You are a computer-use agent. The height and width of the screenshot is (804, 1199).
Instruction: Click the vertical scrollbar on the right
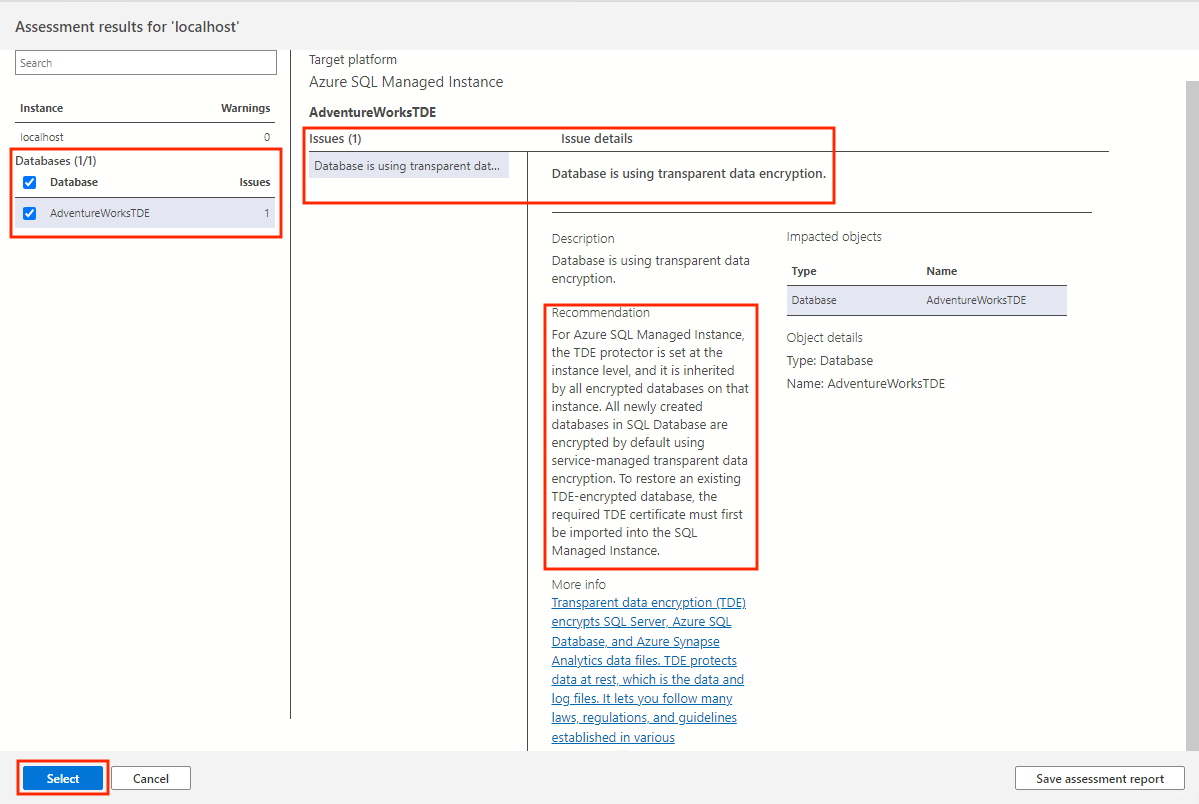click(x=1192, y=413)
